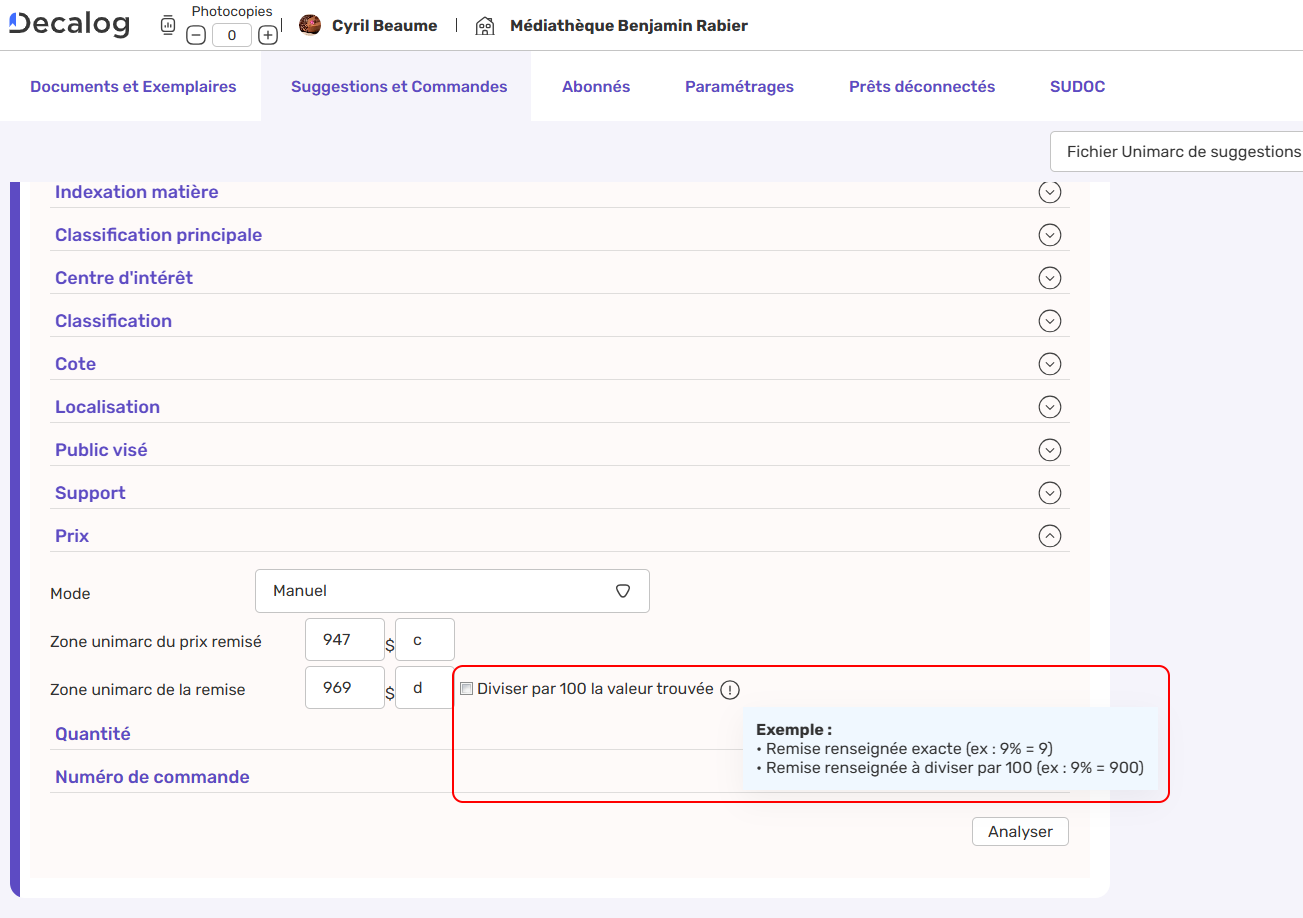Open the Paramétrages tab
Viewport: 1303px width, 918px height.
click(x=739, y=87)
